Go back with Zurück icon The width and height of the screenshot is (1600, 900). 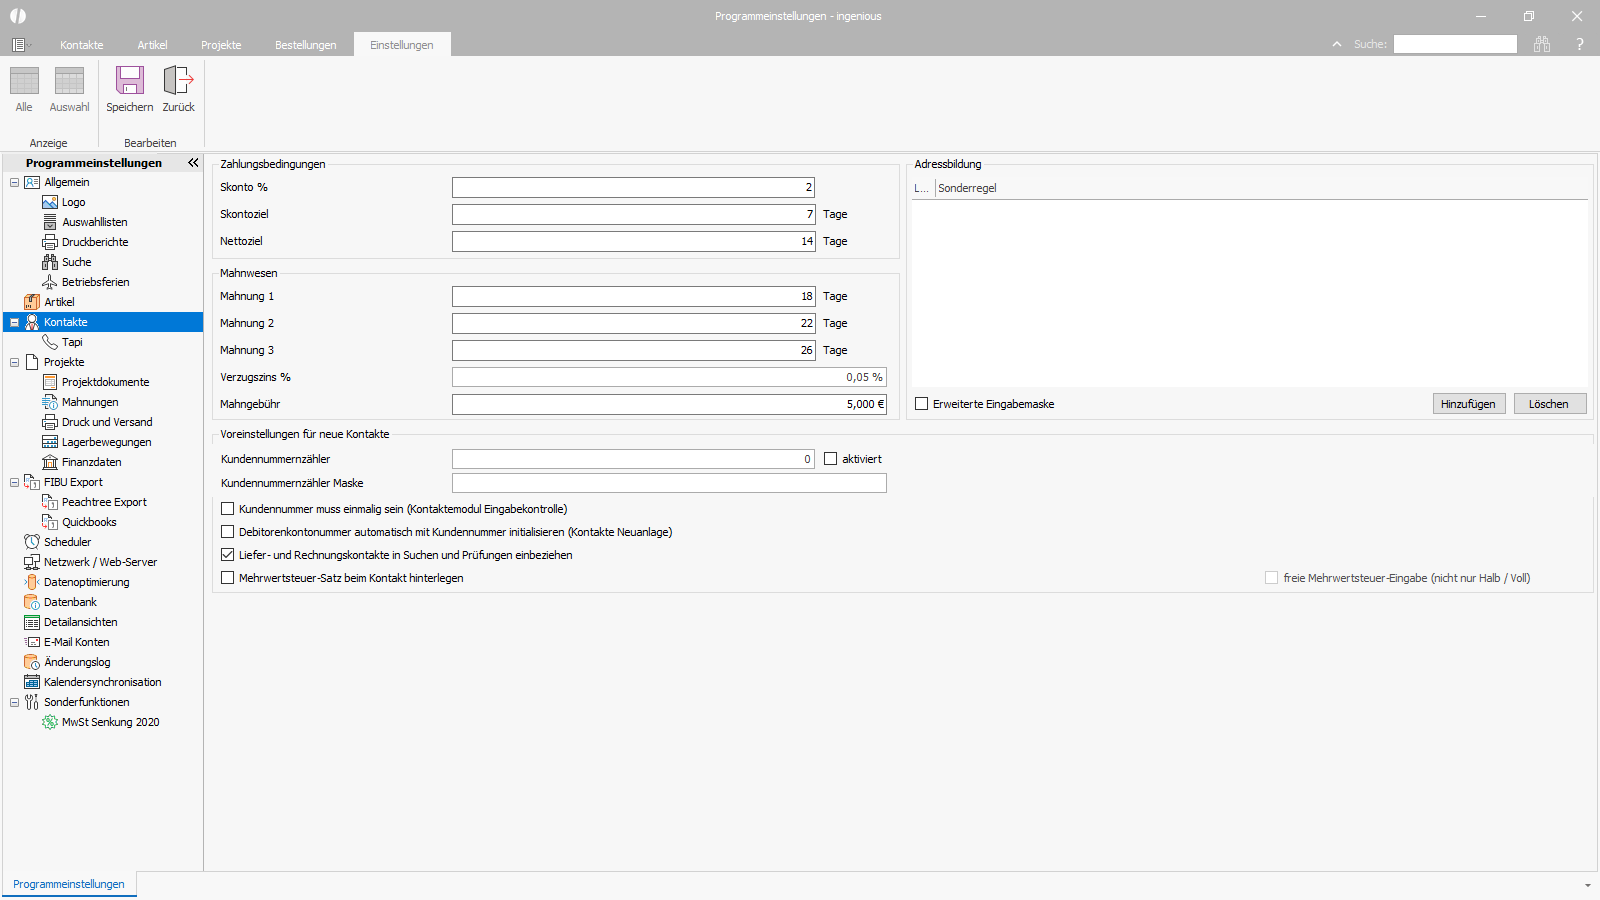(x=178, y=80)
